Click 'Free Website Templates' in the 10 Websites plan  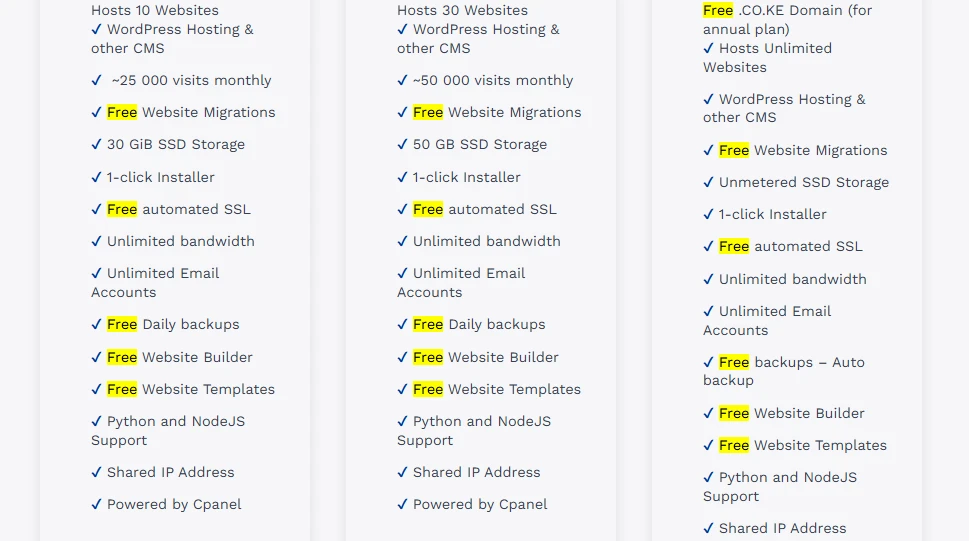point(191,390)
